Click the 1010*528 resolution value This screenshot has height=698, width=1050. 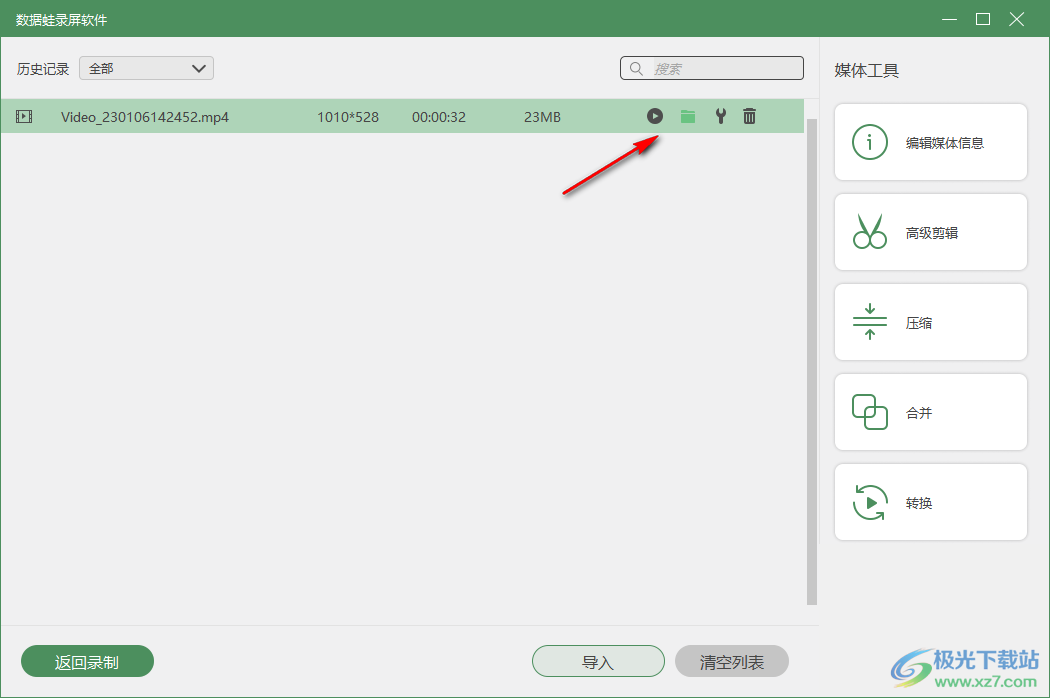coord(348,117)
